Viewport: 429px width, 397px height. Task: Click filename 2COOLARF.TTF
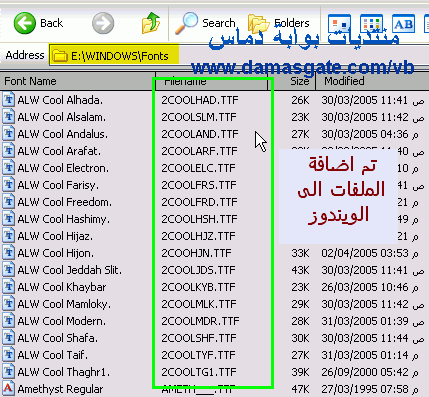point(199,151)
